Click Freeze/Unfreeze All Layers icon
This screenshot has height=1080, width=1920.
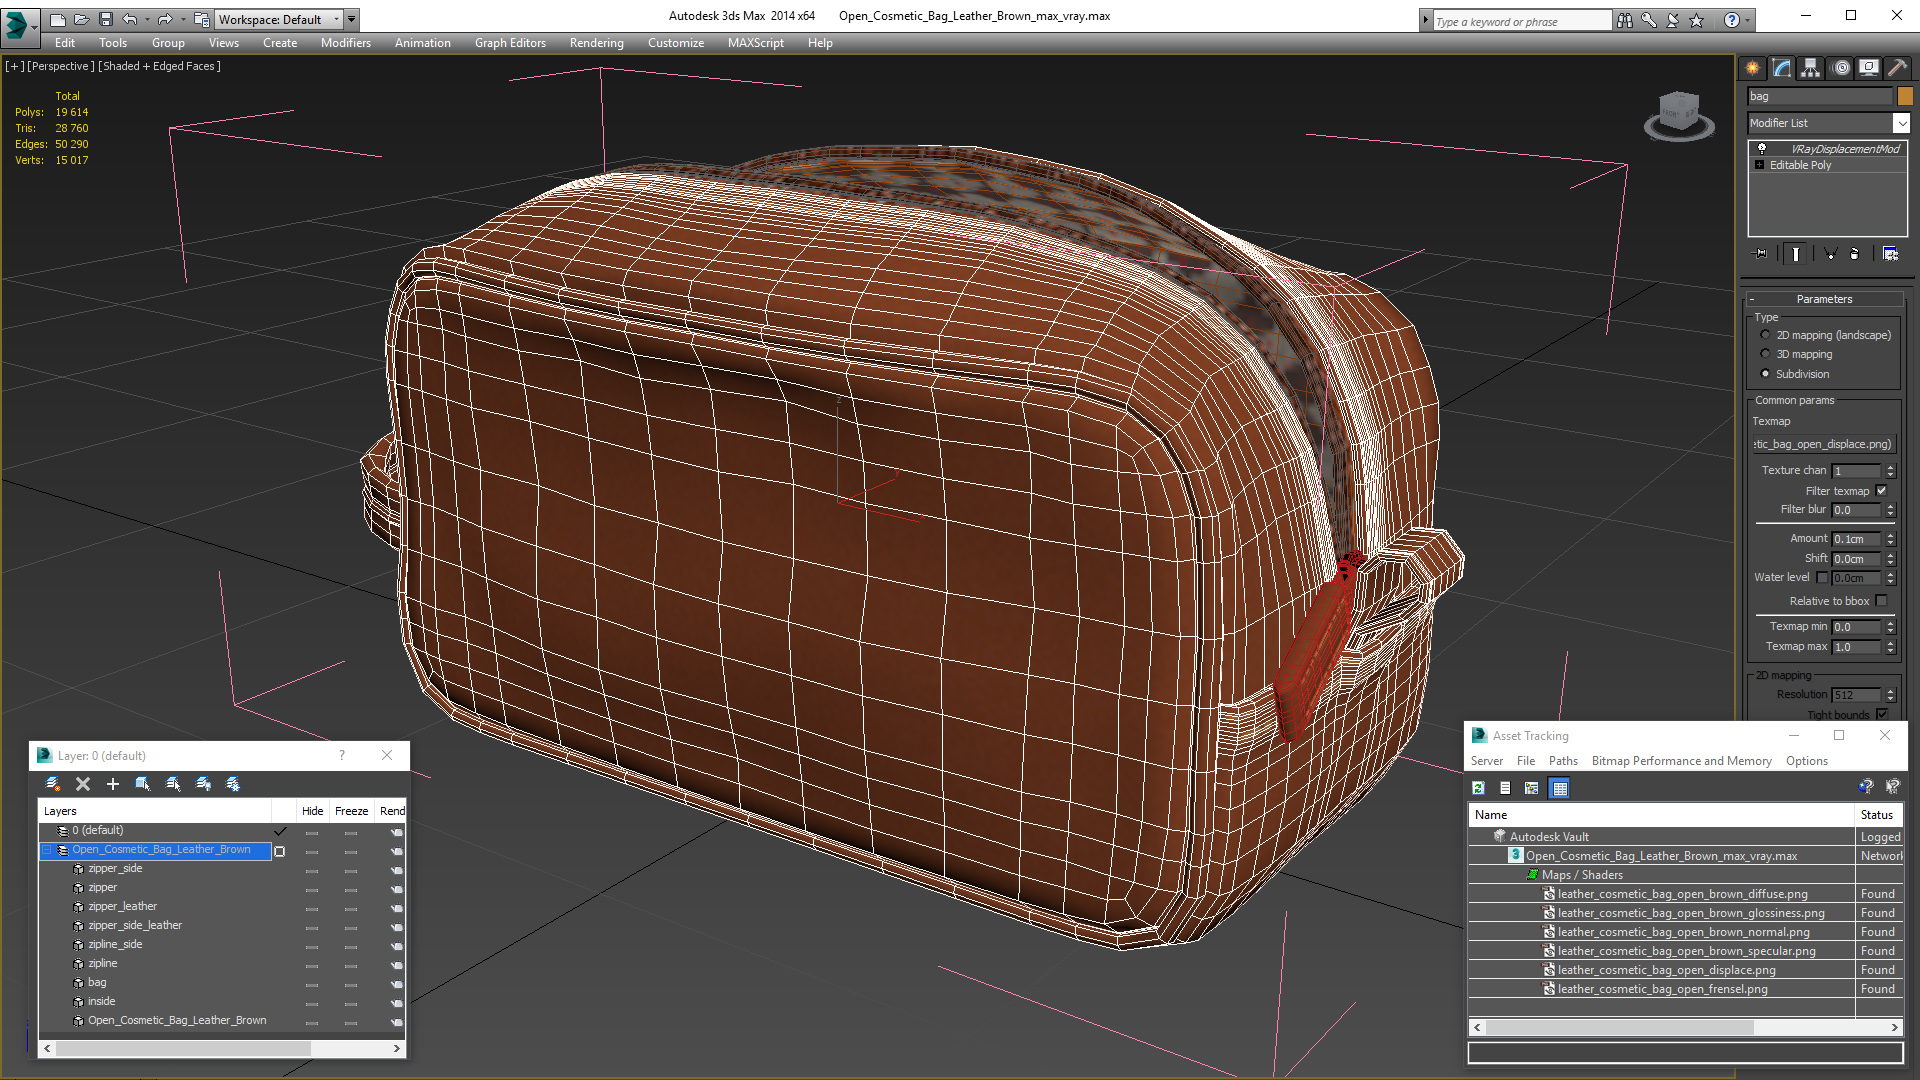pyautogui.click(x=233, y=784)
